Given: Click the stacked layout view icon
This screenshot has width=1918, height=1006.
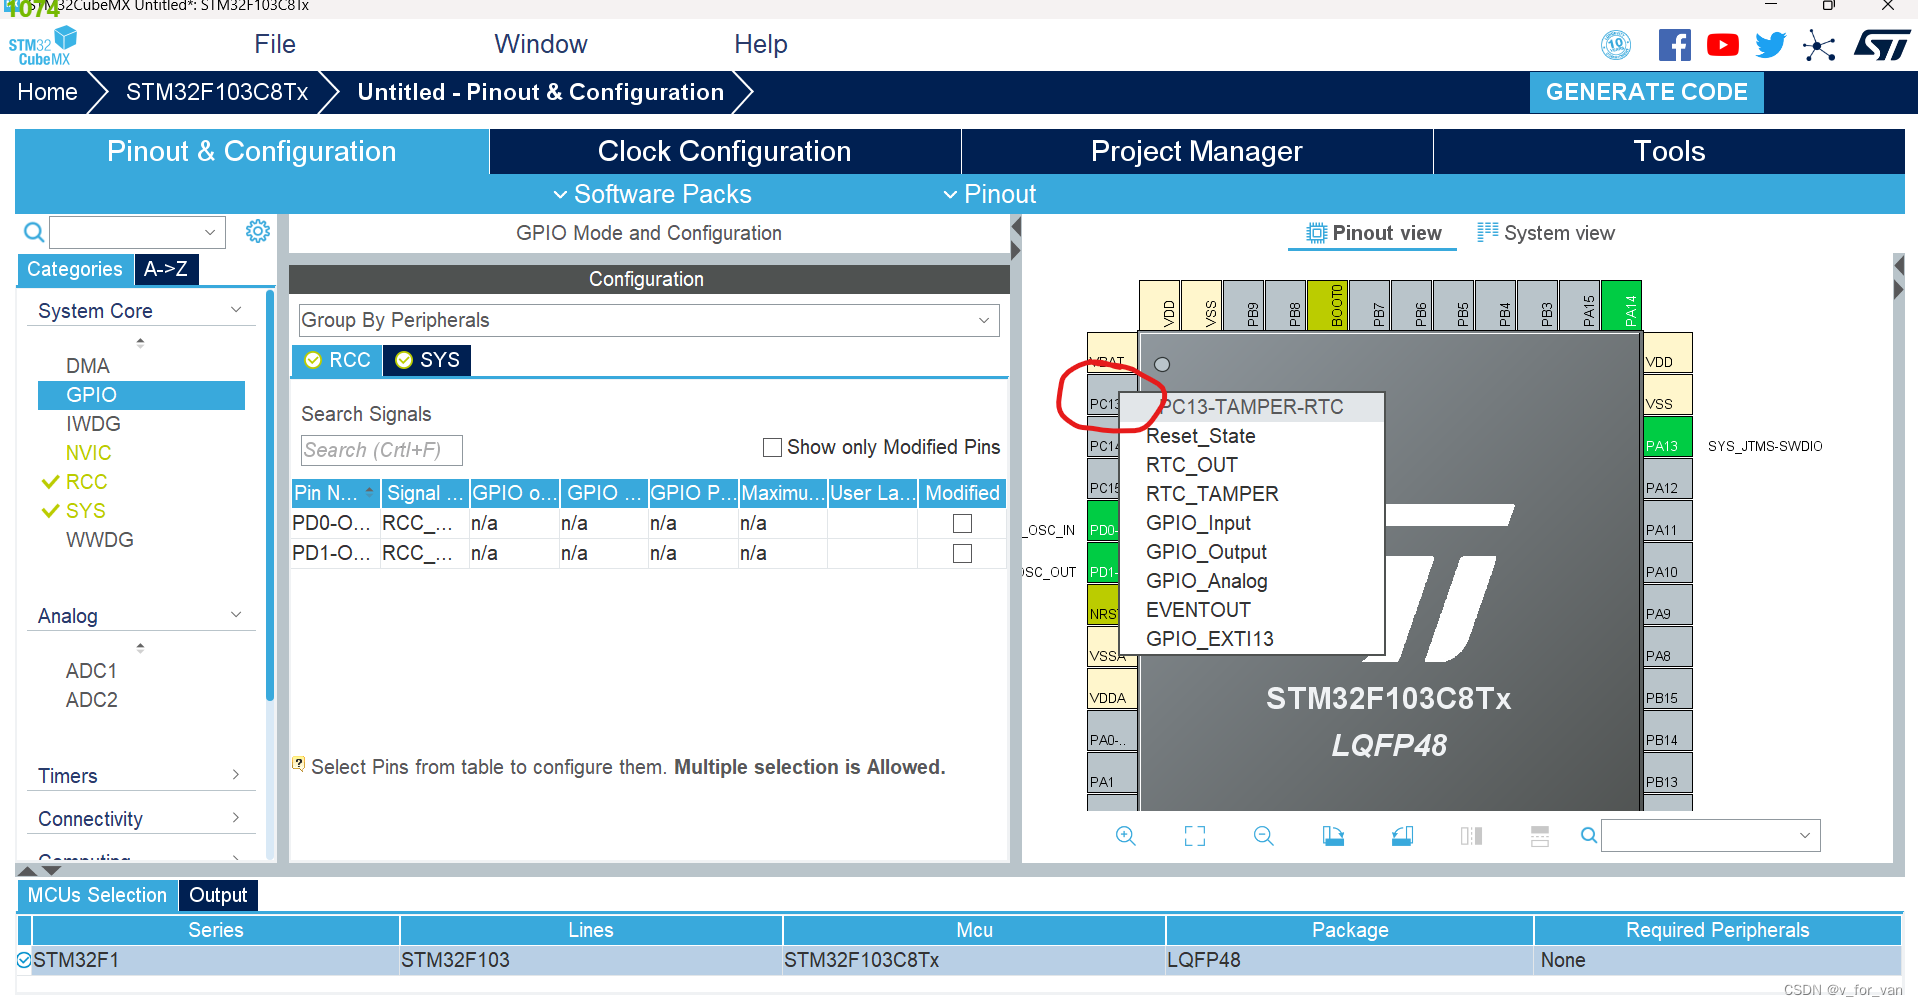Looking at the screenshot, I should pos(1540,836).
